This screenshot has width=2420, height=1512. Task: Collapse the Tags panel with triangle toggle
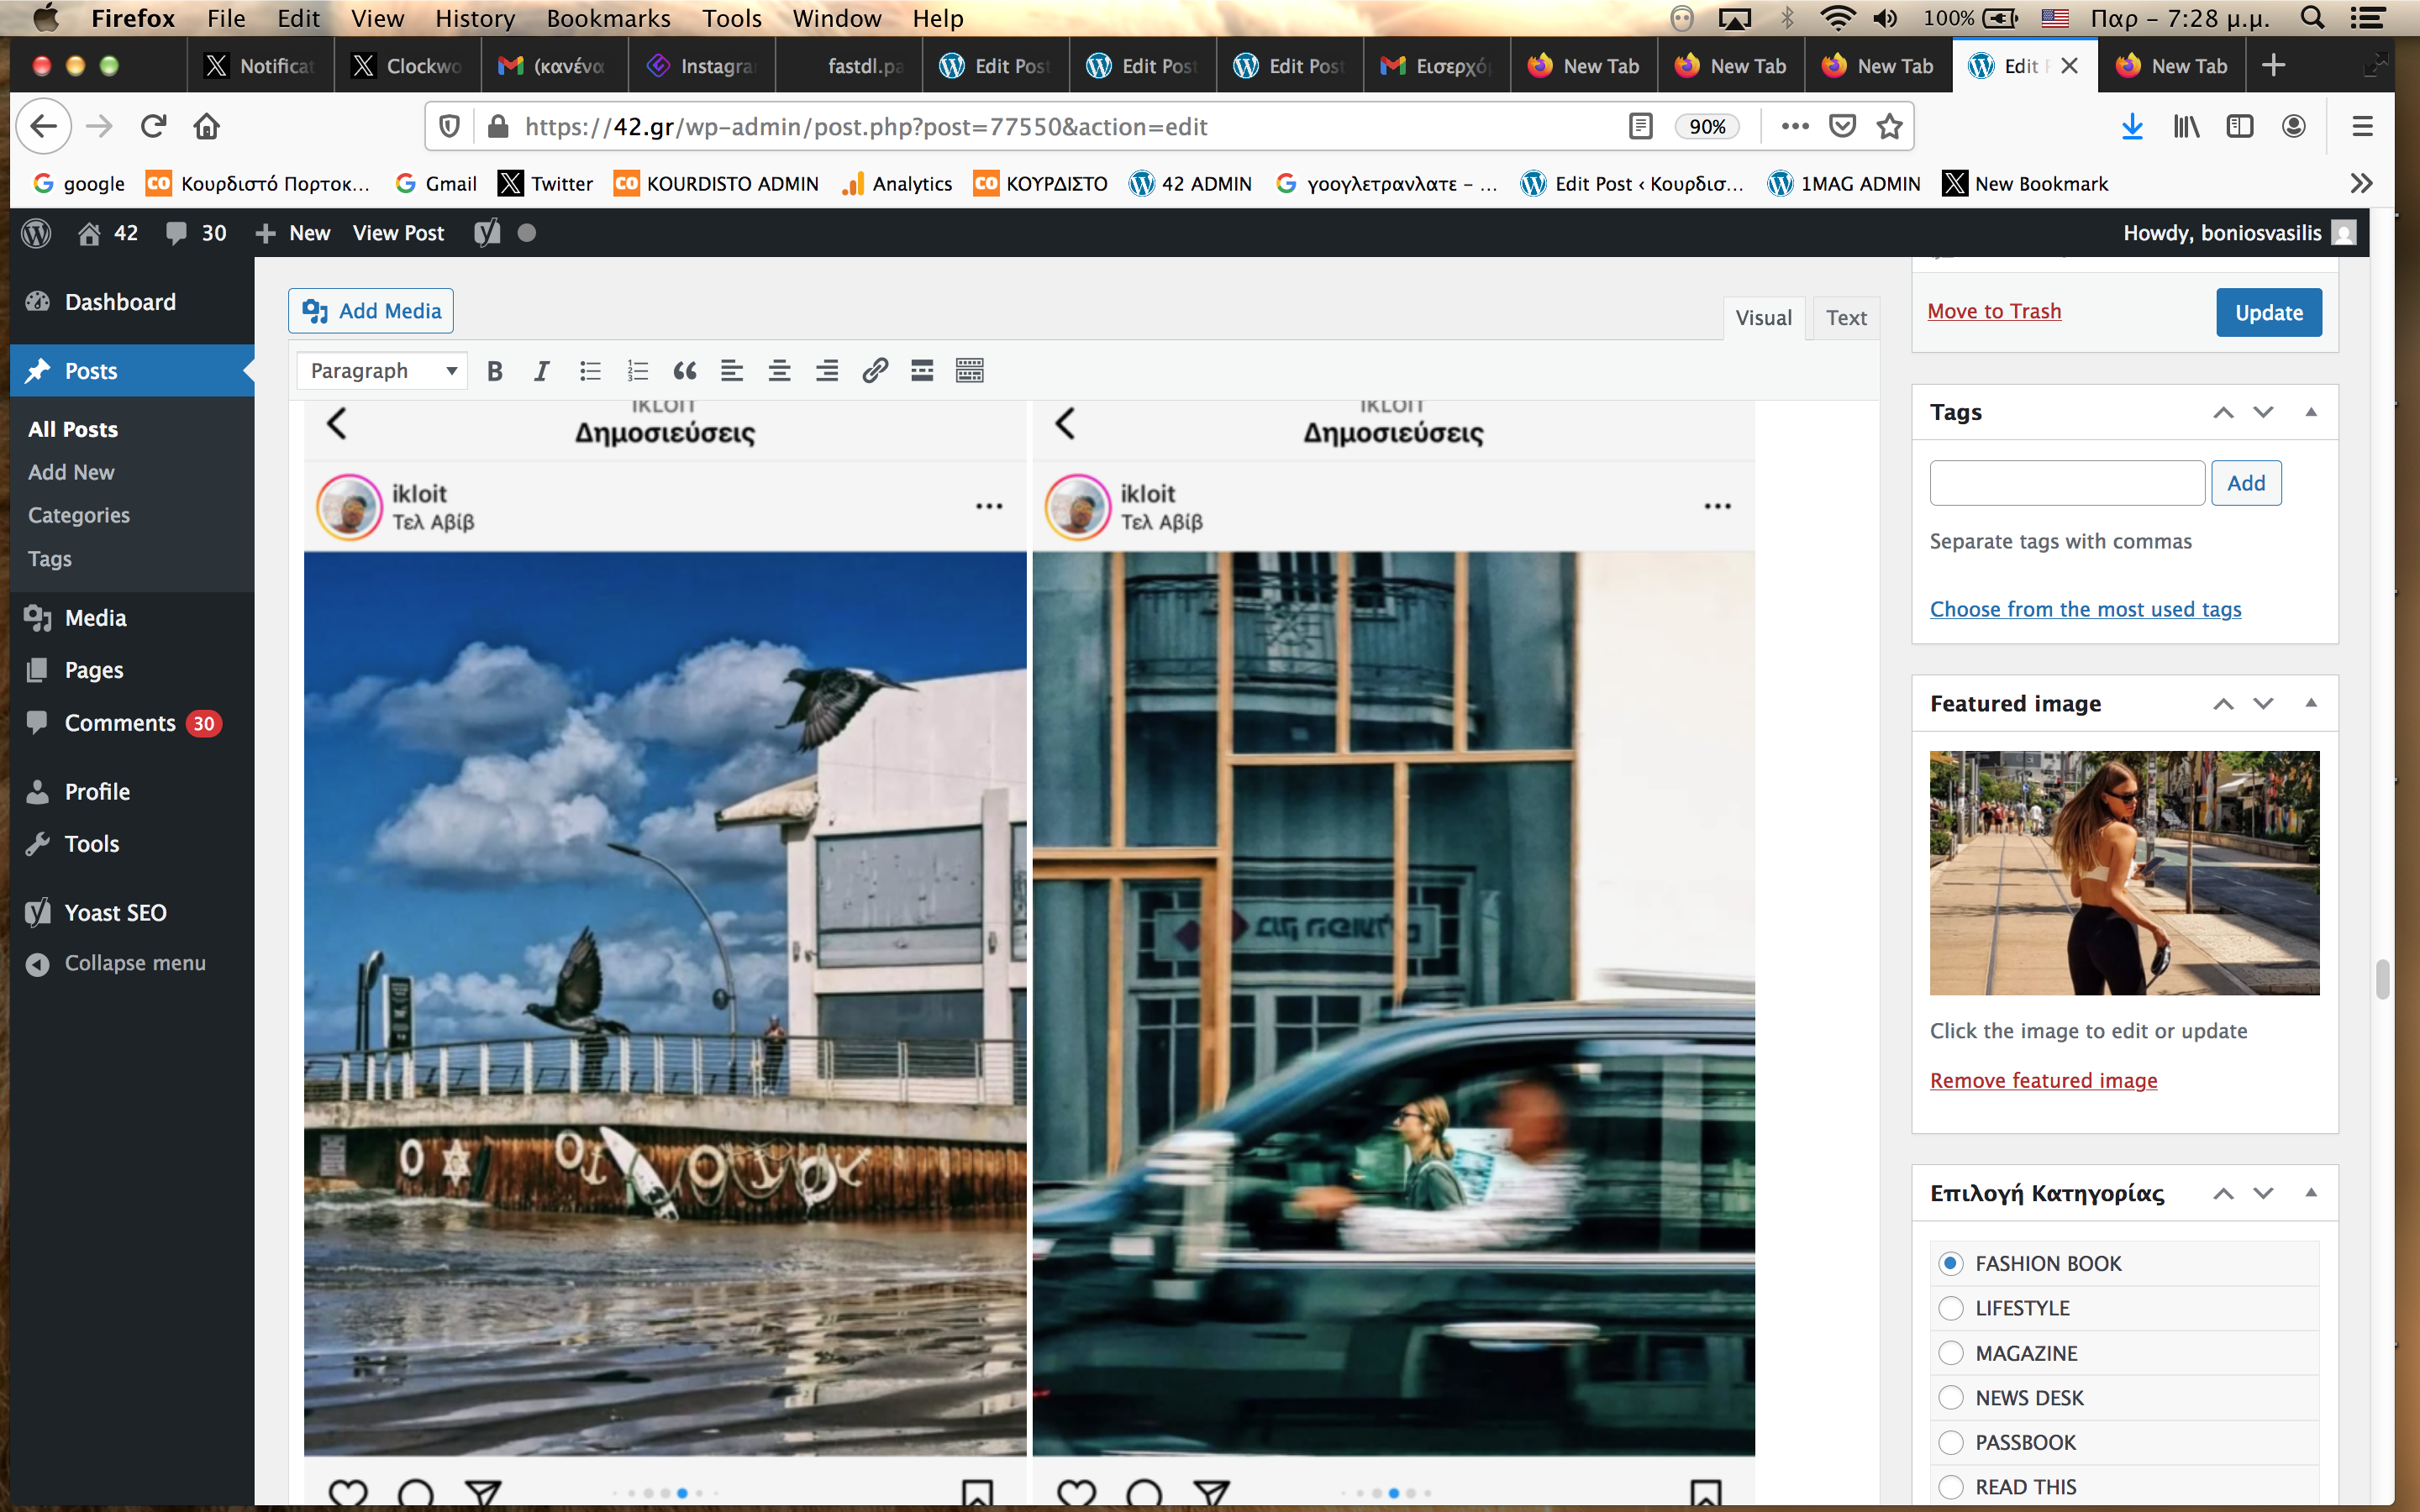(2310, 412)
